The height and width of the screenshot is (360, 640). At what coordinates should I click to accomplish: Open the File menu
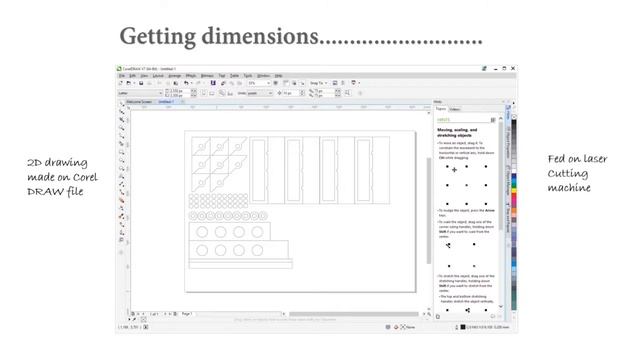pyautogui.click(x=122, y=76)
